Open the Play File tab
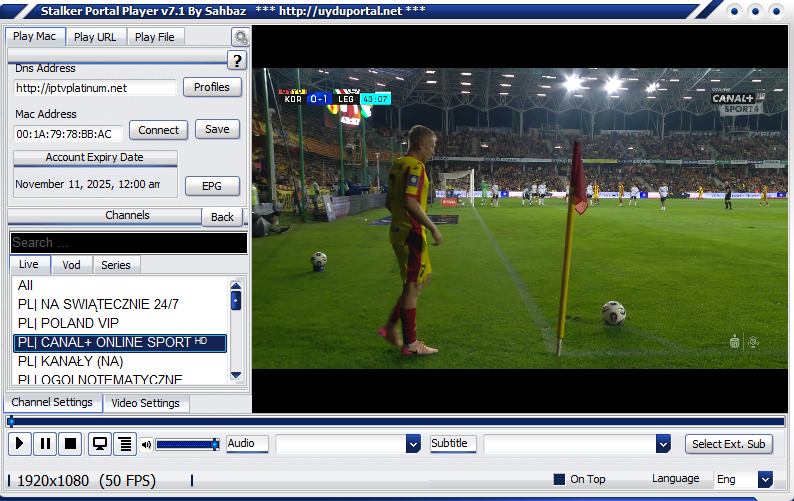Image resolution: width=794 pixels, height=501 pixels. click(x=154, y=37)
